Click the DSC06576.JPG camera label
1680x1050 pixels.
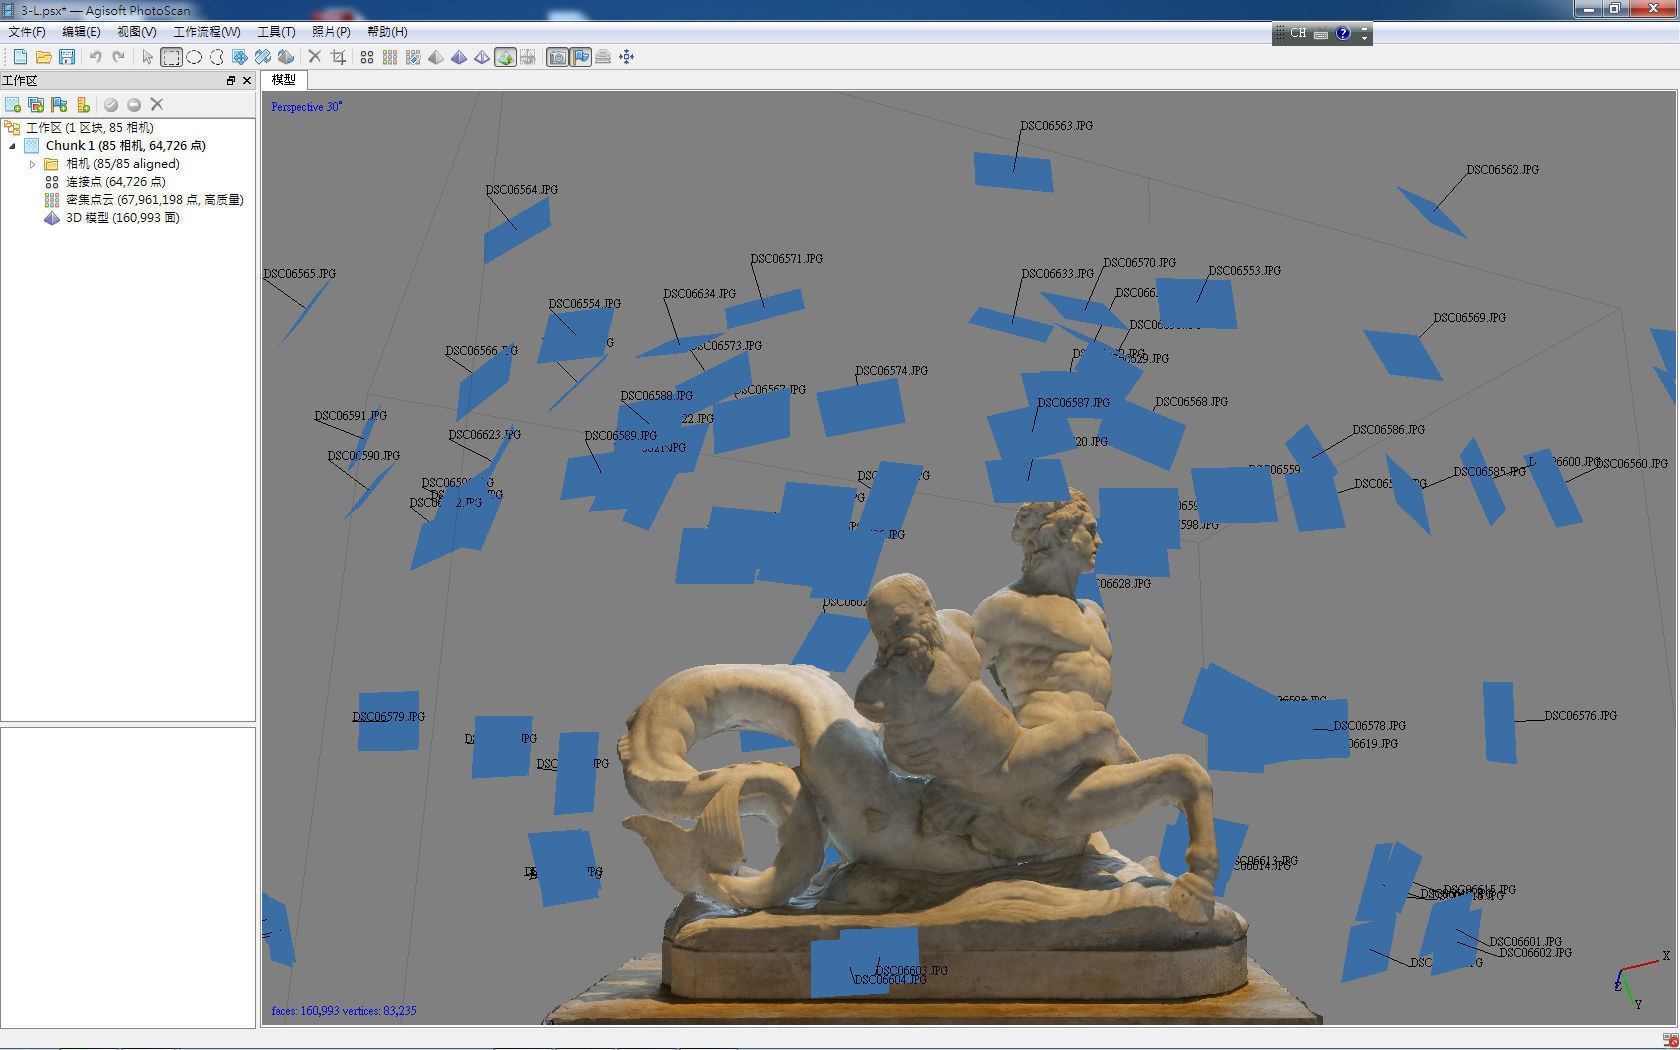(1581, 716)
